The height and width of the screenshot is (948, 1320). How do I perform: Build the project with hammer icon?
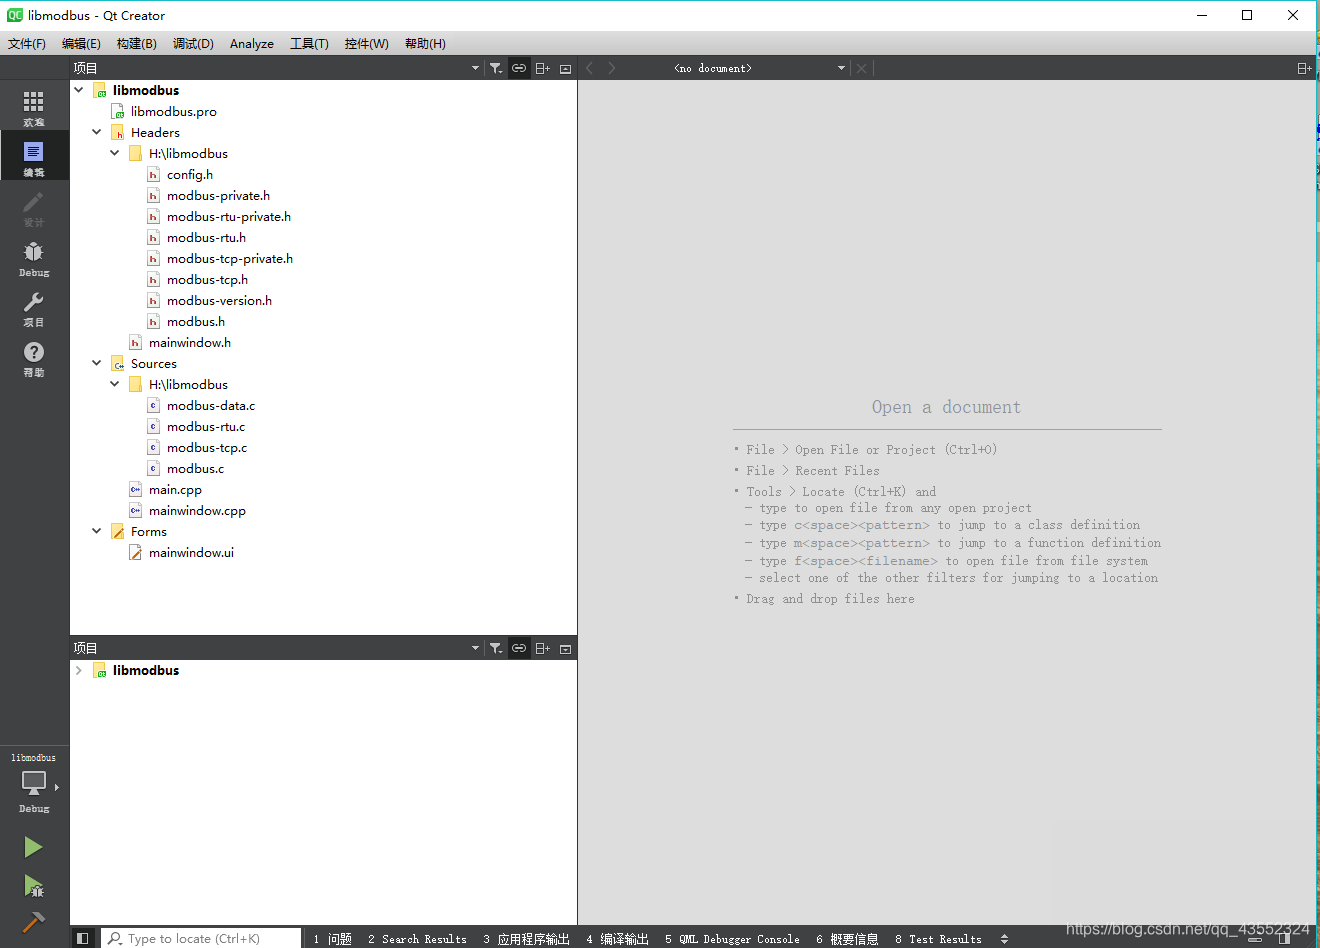point(33,922)
